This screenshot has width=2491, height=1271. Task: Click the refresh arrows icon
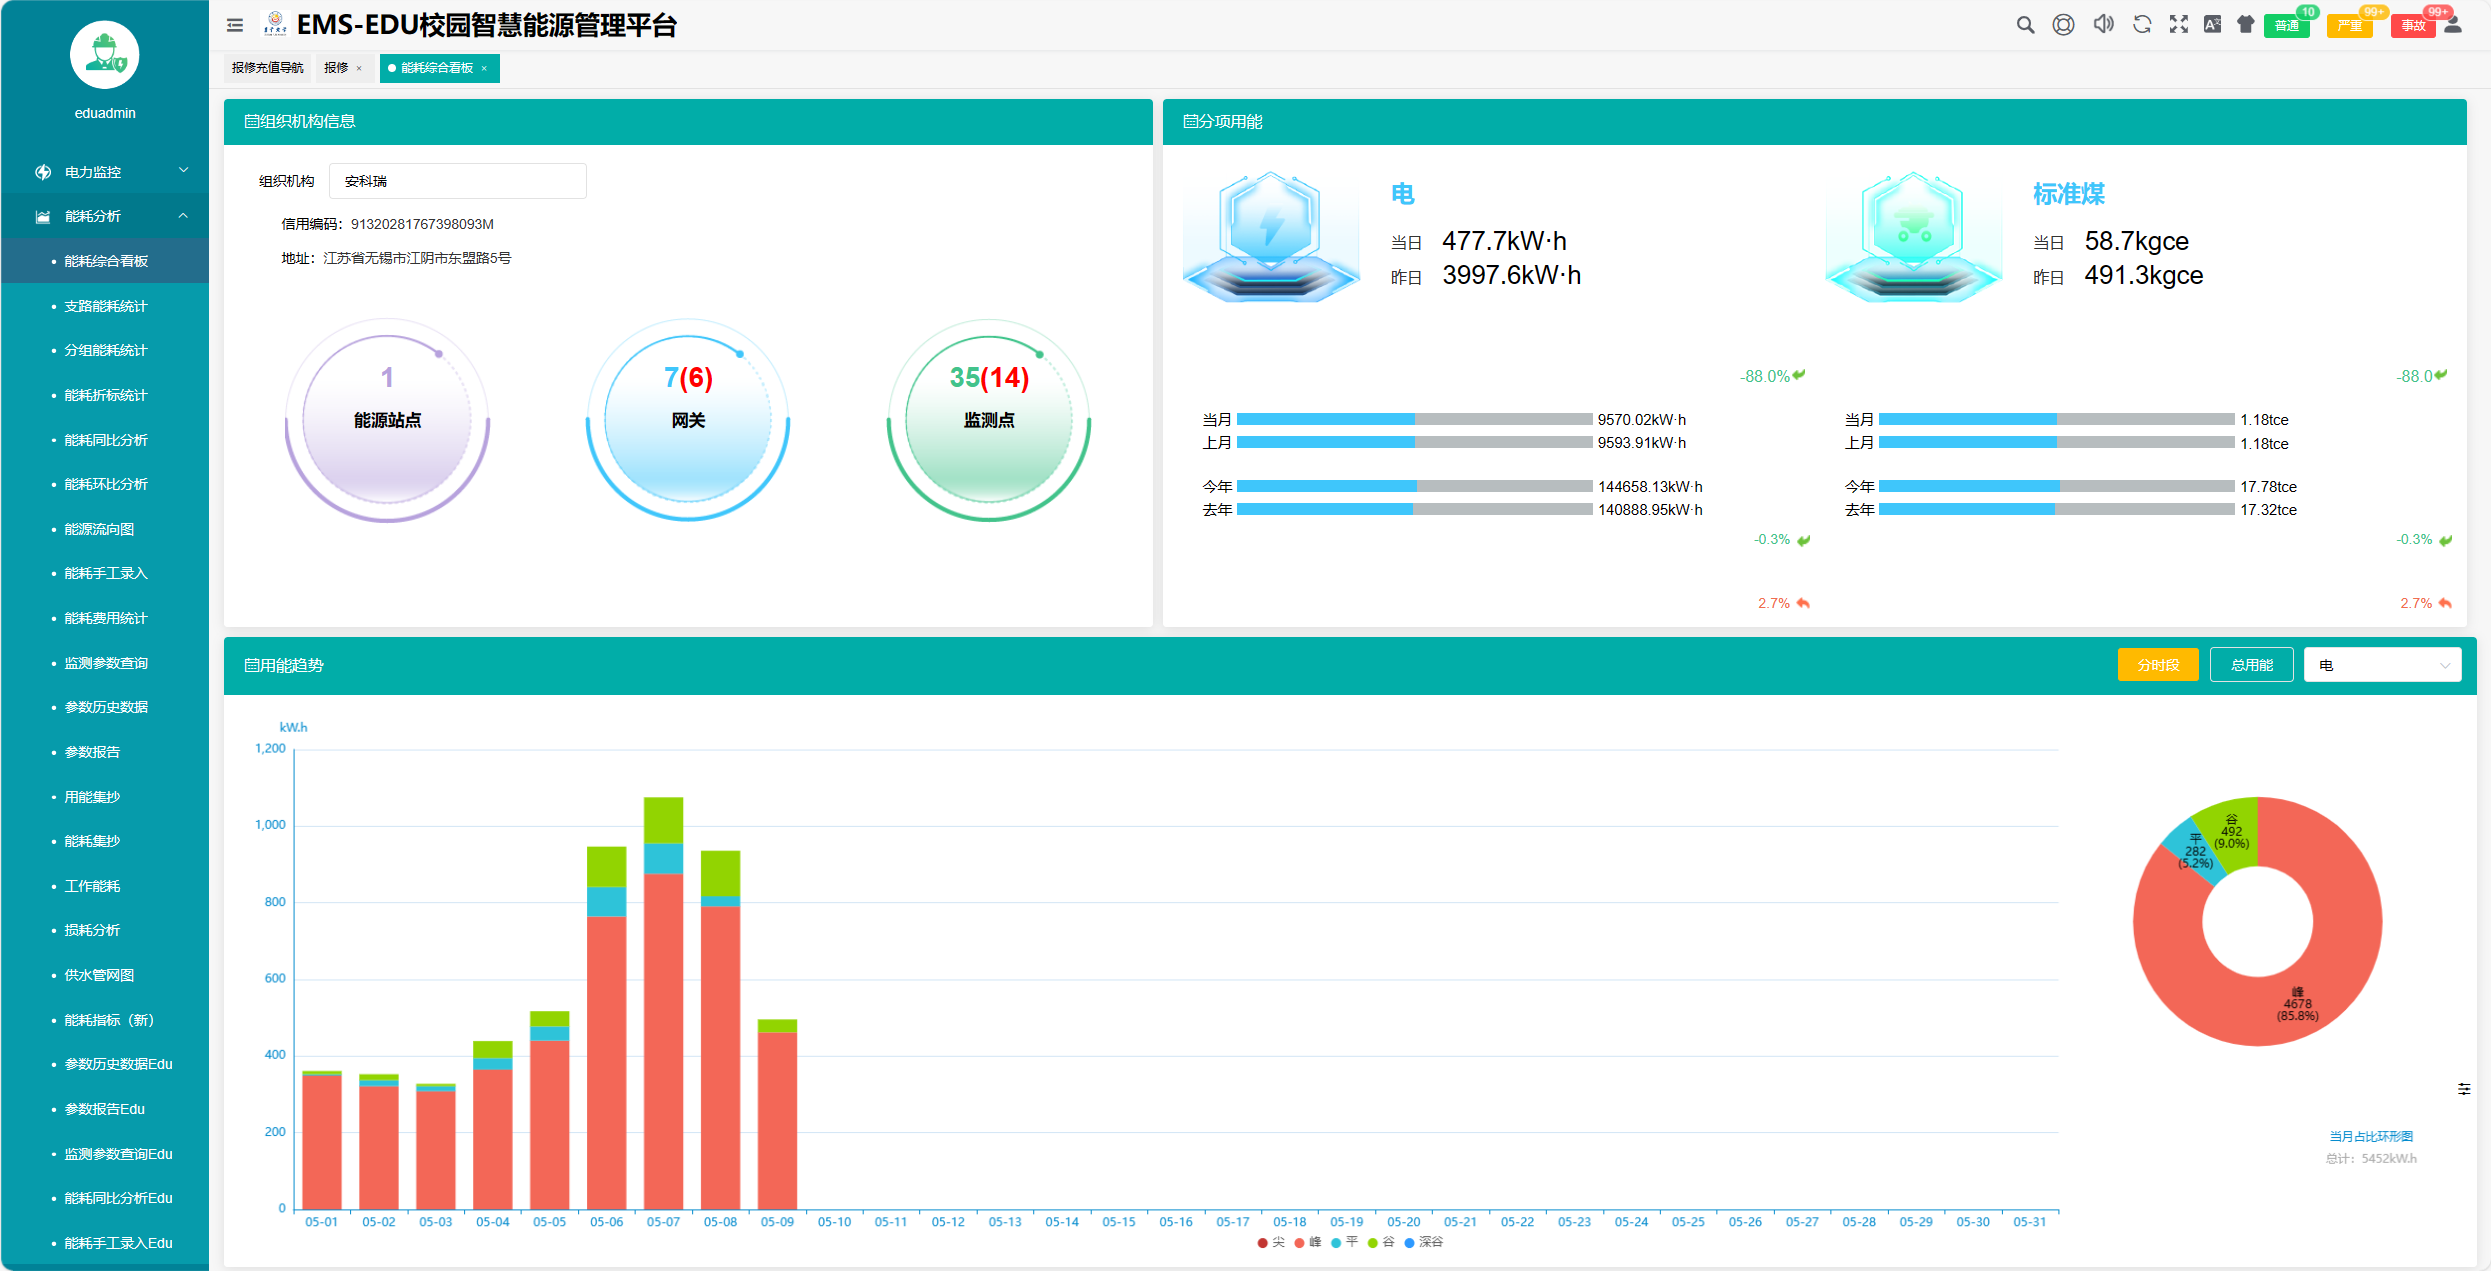2141,25
